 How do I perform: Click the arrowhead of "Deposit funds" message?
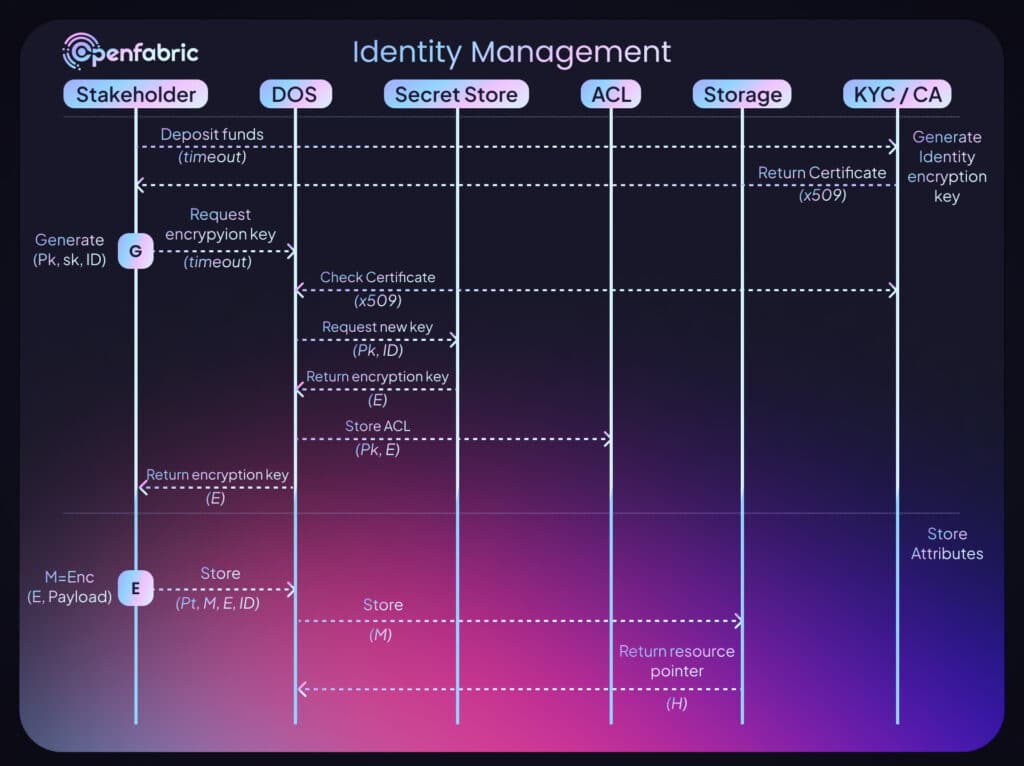tap(893, 146)
